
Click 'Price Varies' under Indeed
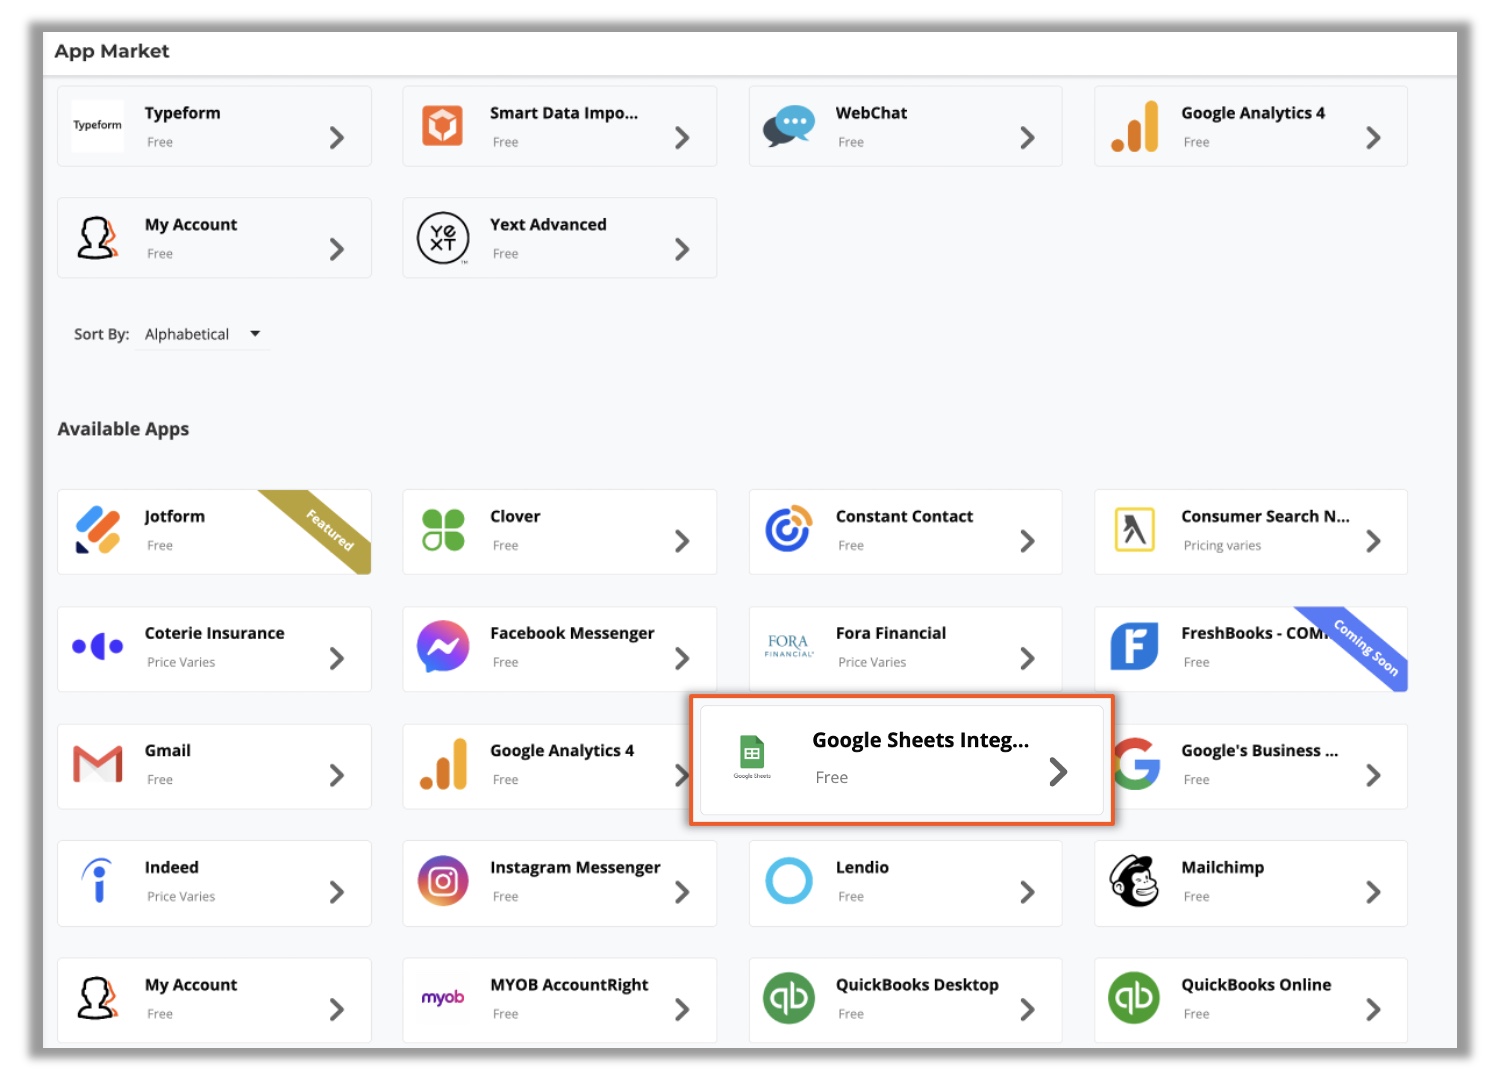pos(181,896)
